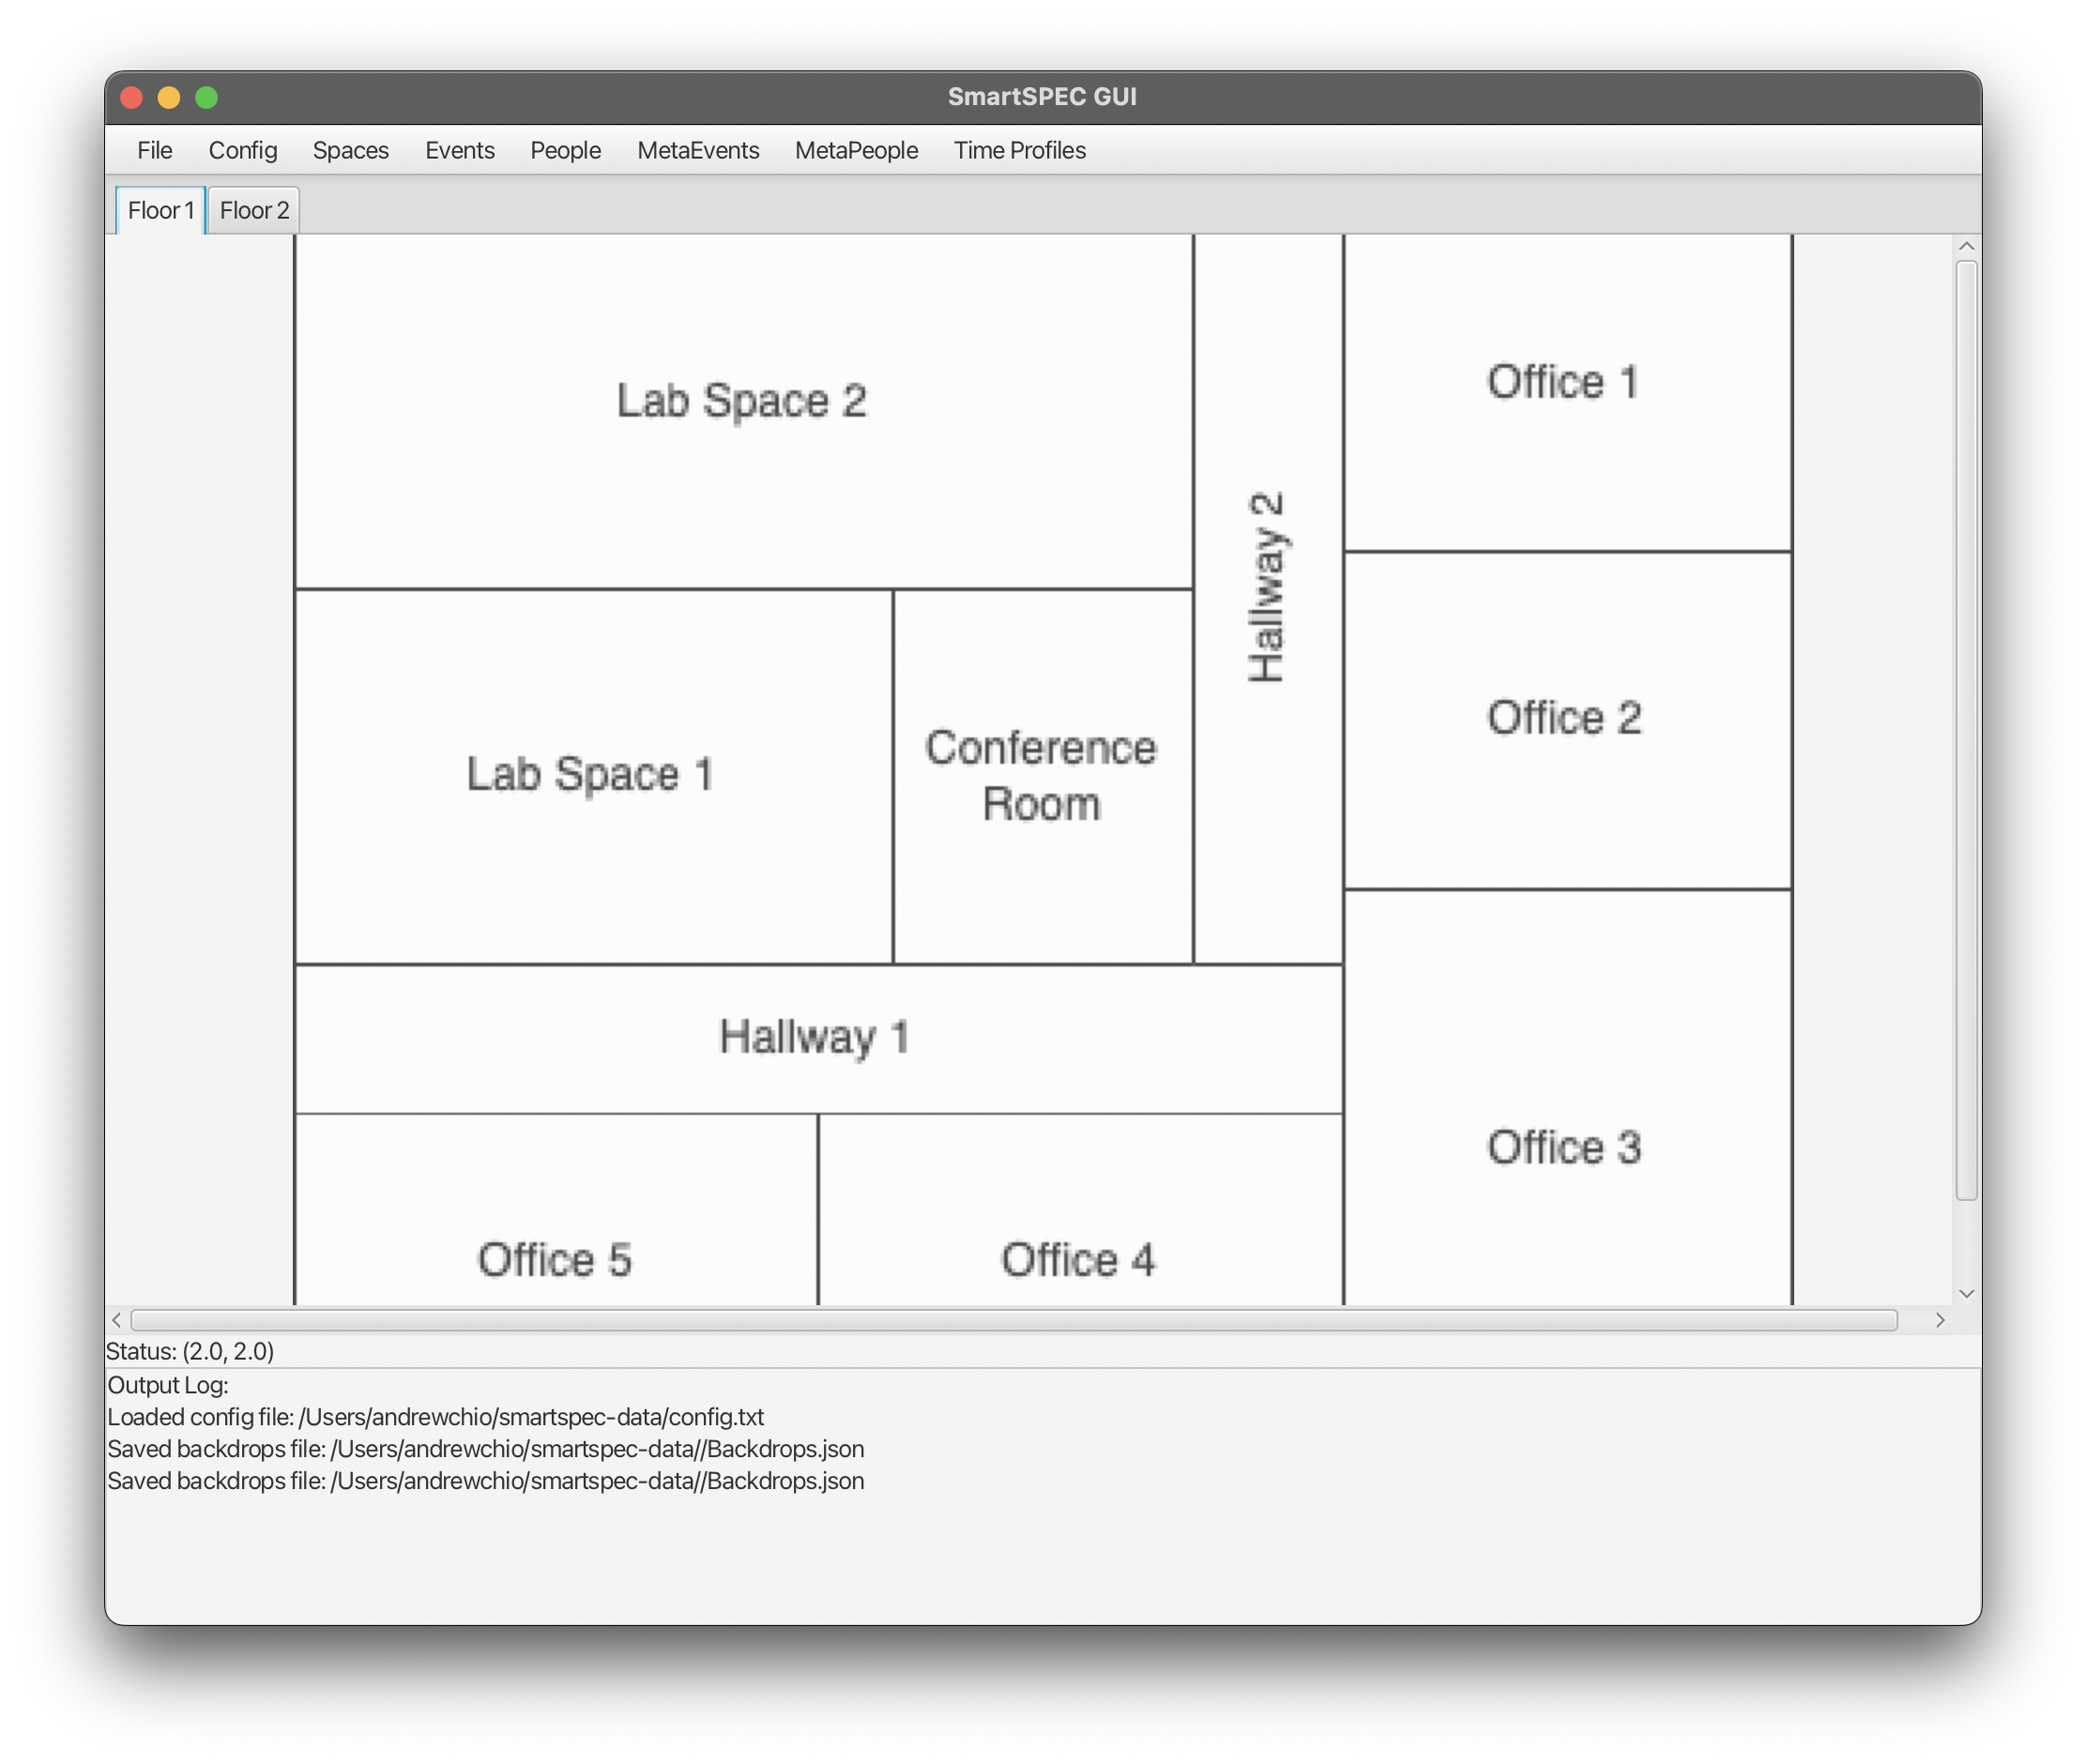This screenshot has width=2087, height=1764.
Task: Open the Time Profiles menu
Action: (x=1019, y=150)
